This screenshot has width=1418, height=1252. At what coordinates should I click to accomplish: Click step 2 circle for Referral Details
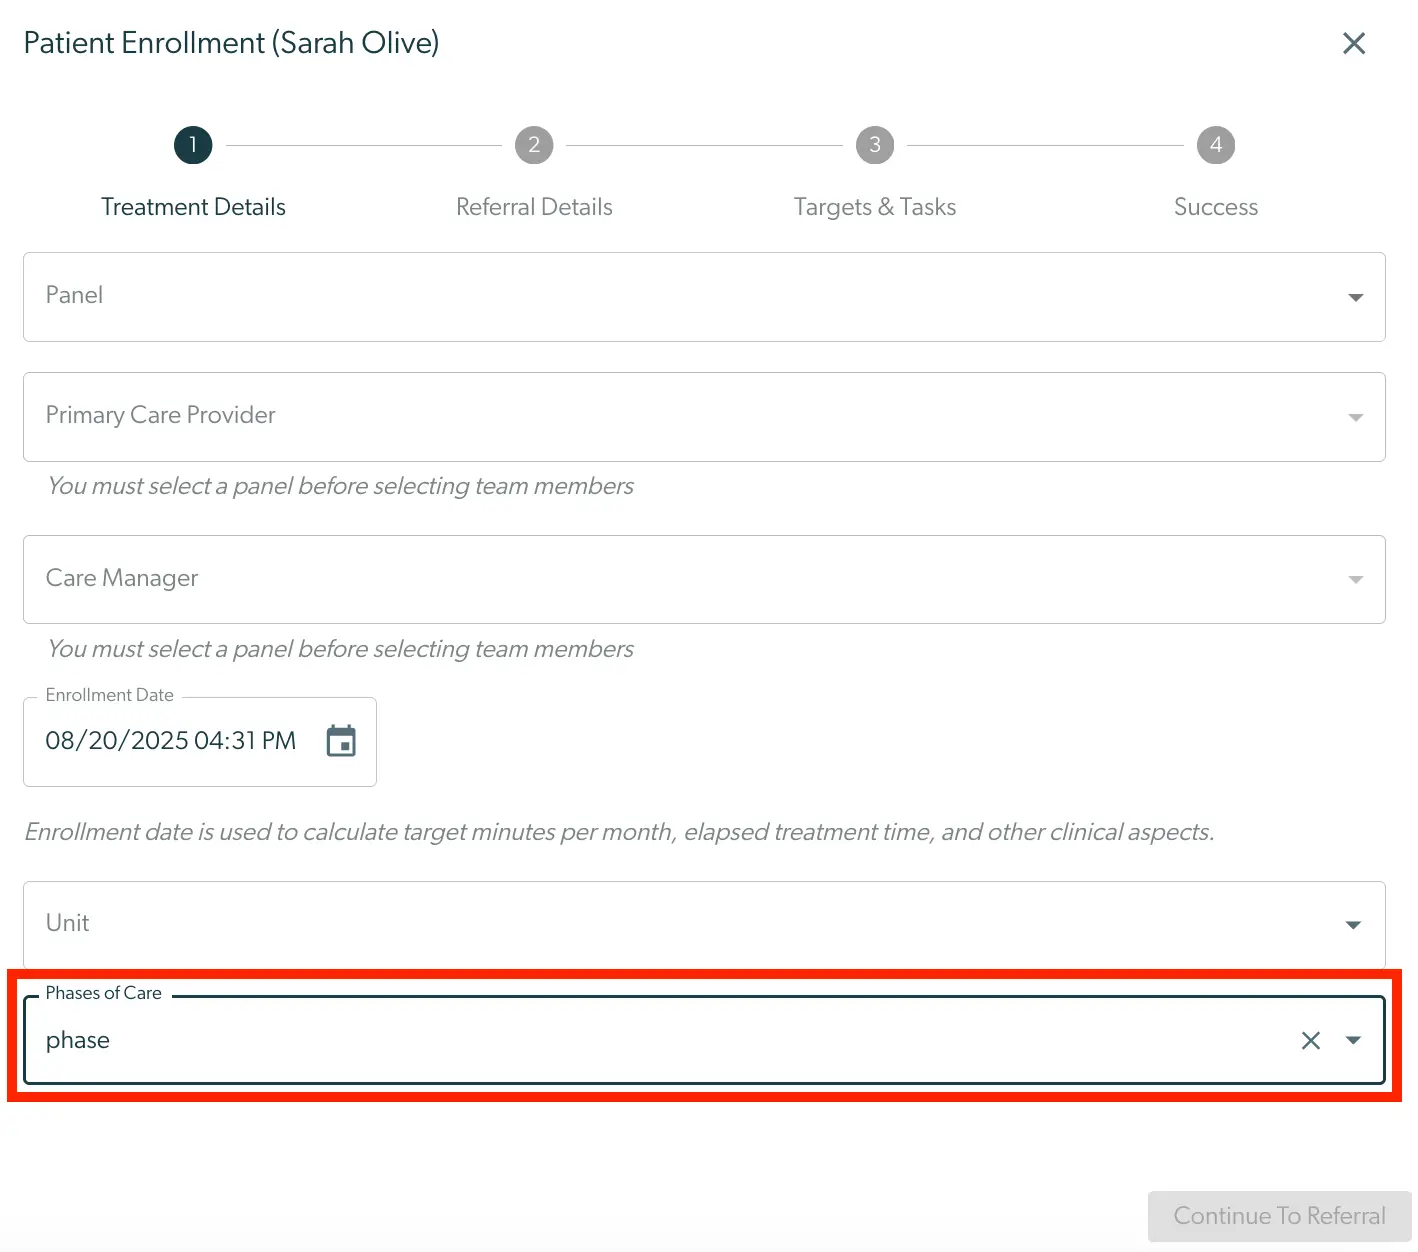534,144
